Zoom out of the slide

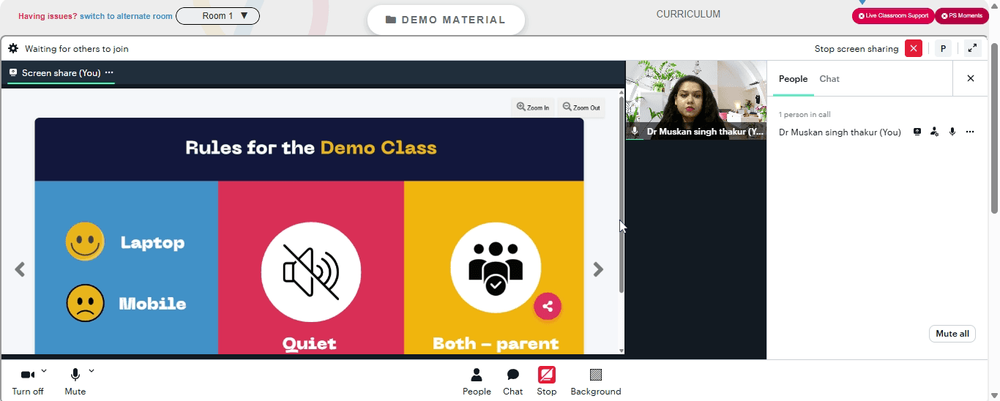(581, 107)
